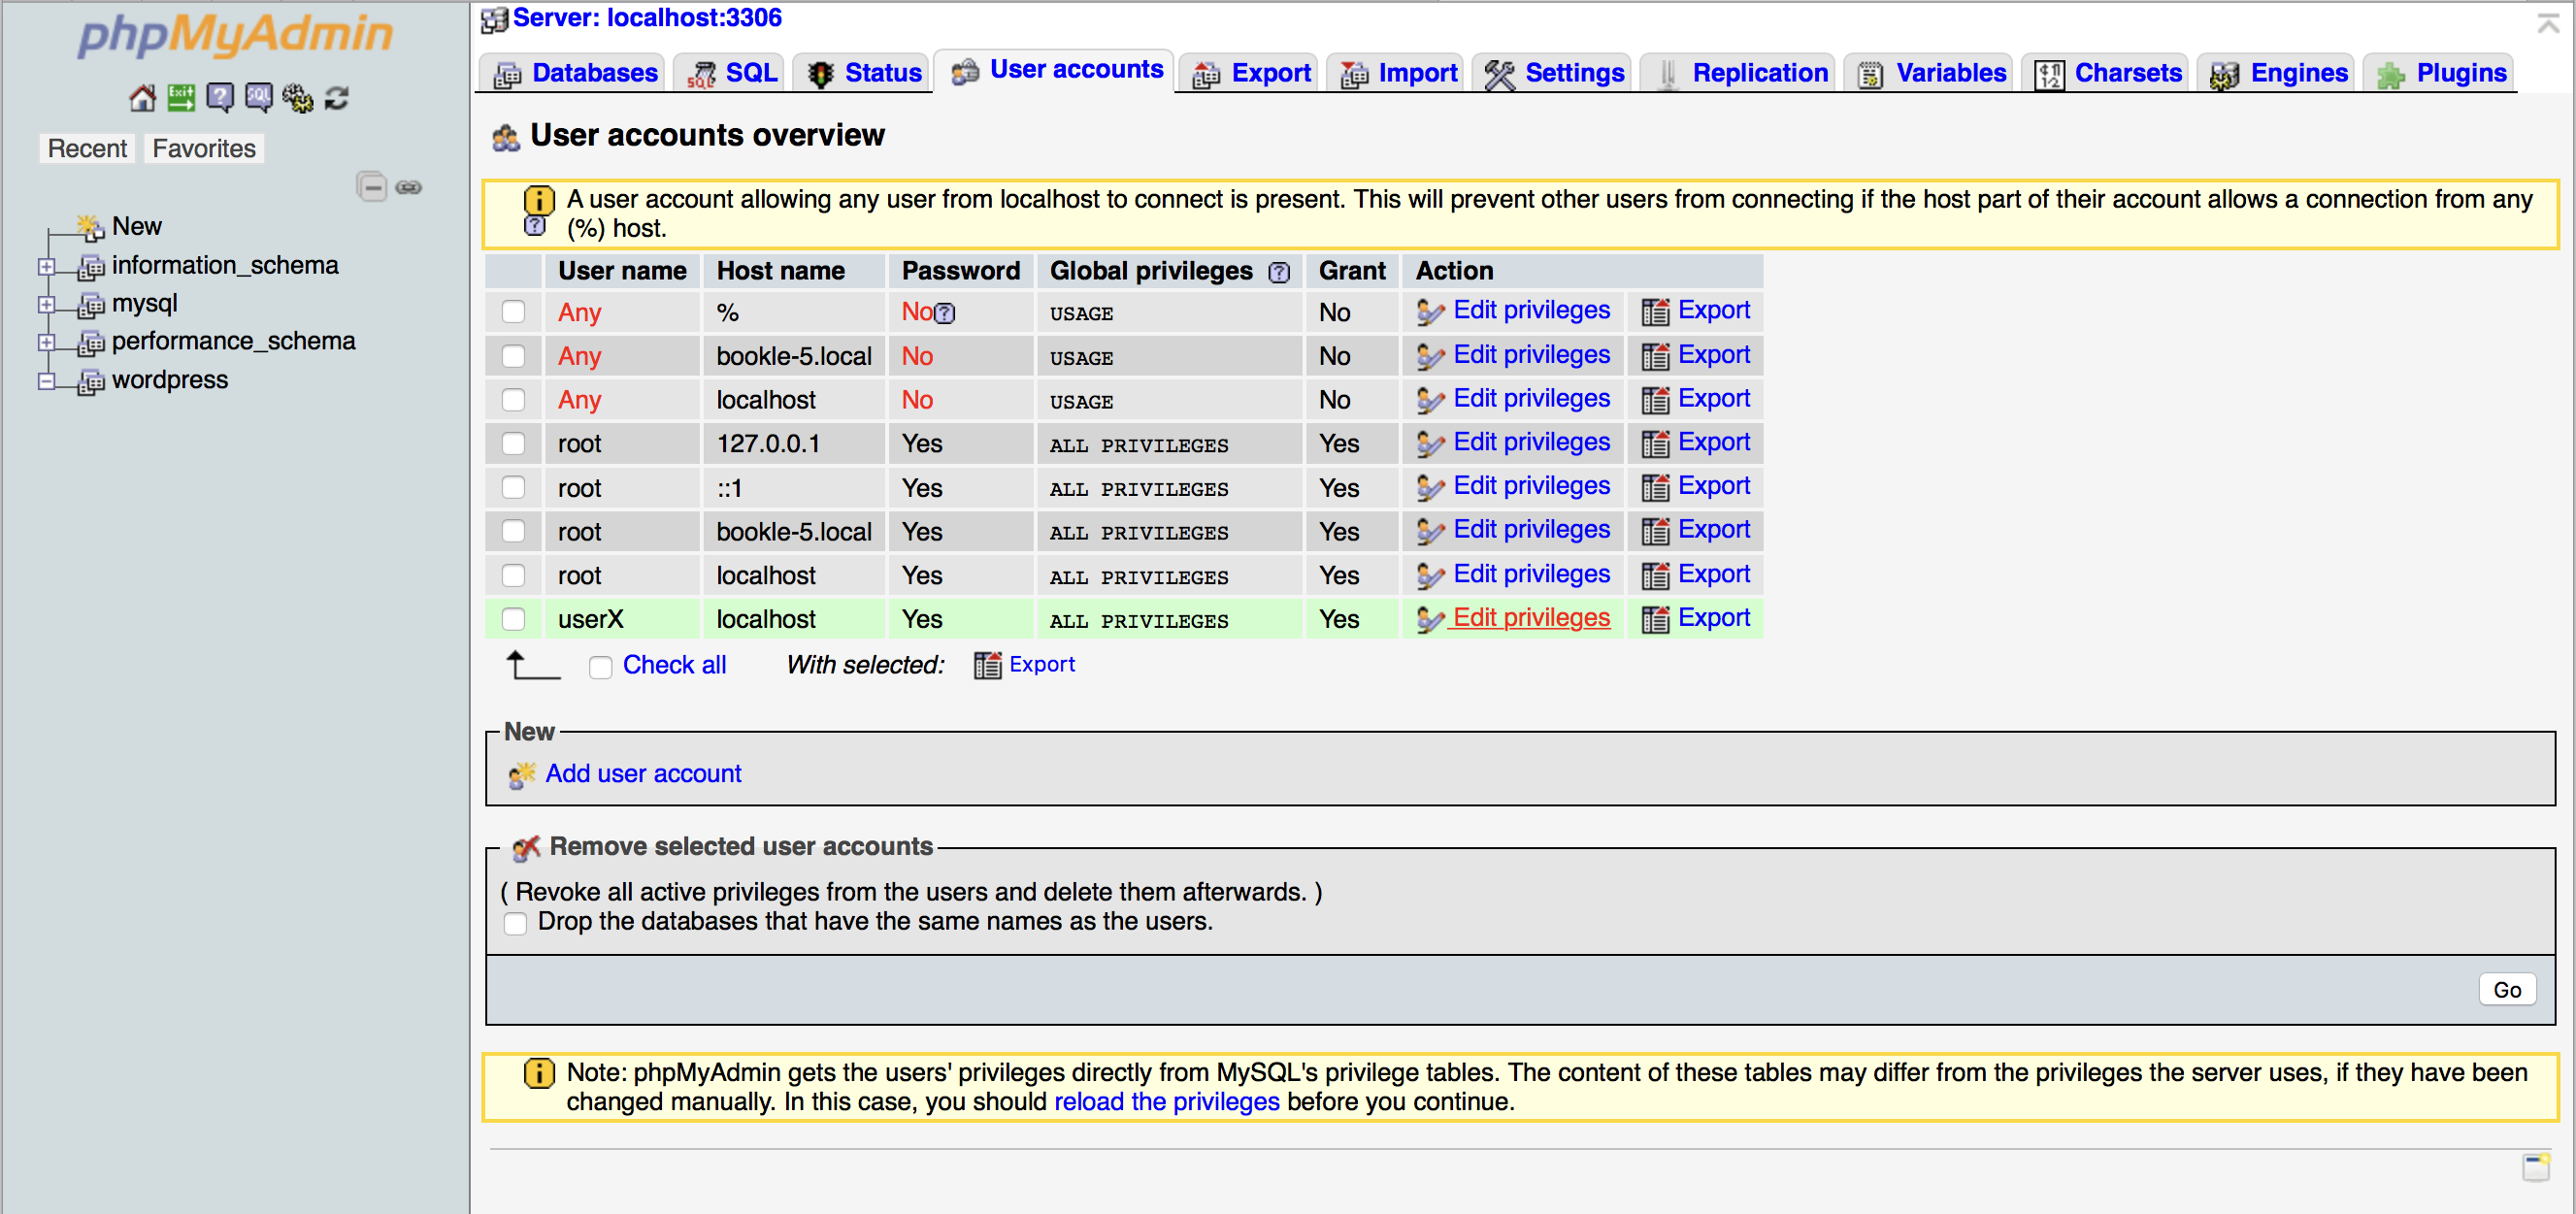Screen dimensions: 2576x1214
Task: Click the mysql database icon in tree
Action: coord(91,304)
